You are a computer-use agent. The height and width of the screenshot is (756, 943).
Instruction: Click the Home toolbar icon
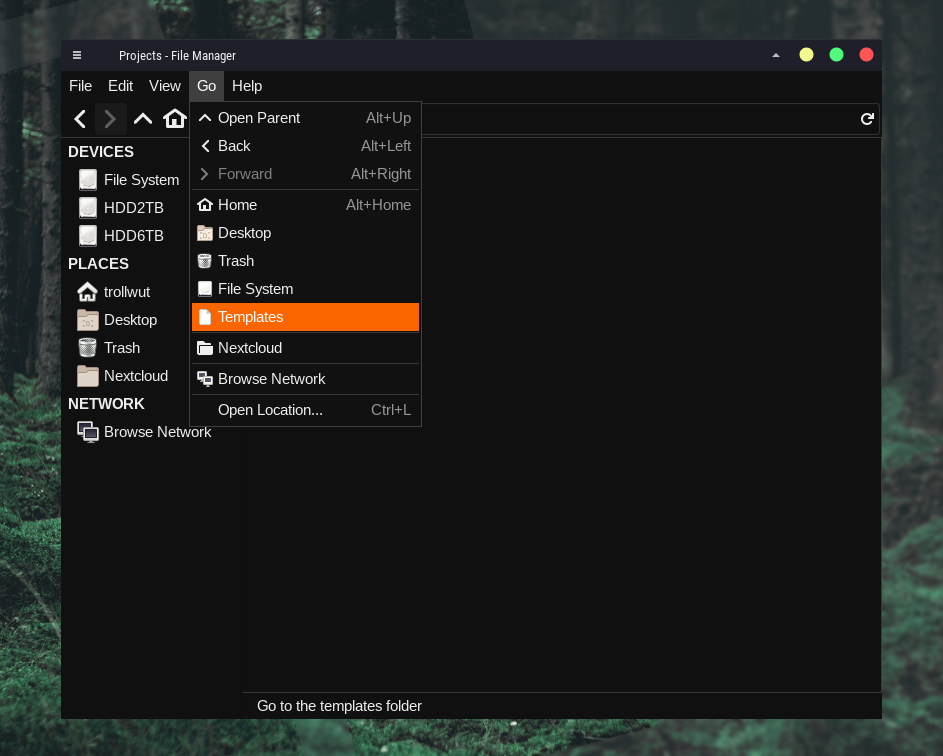[175, 120]
